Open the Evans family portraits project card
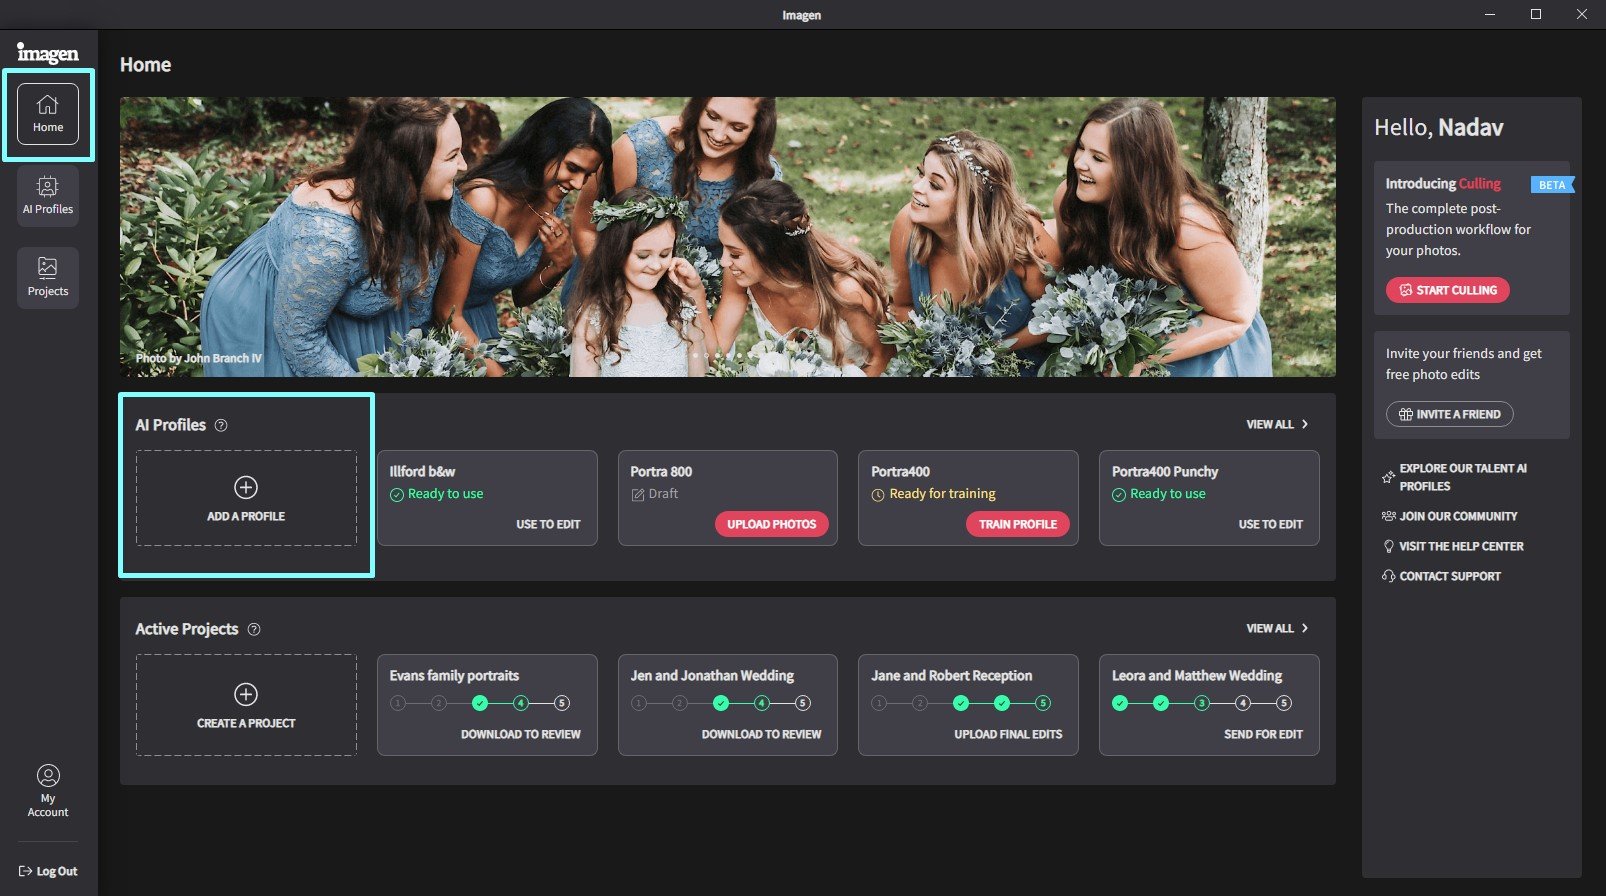 [x=487, y=705]
